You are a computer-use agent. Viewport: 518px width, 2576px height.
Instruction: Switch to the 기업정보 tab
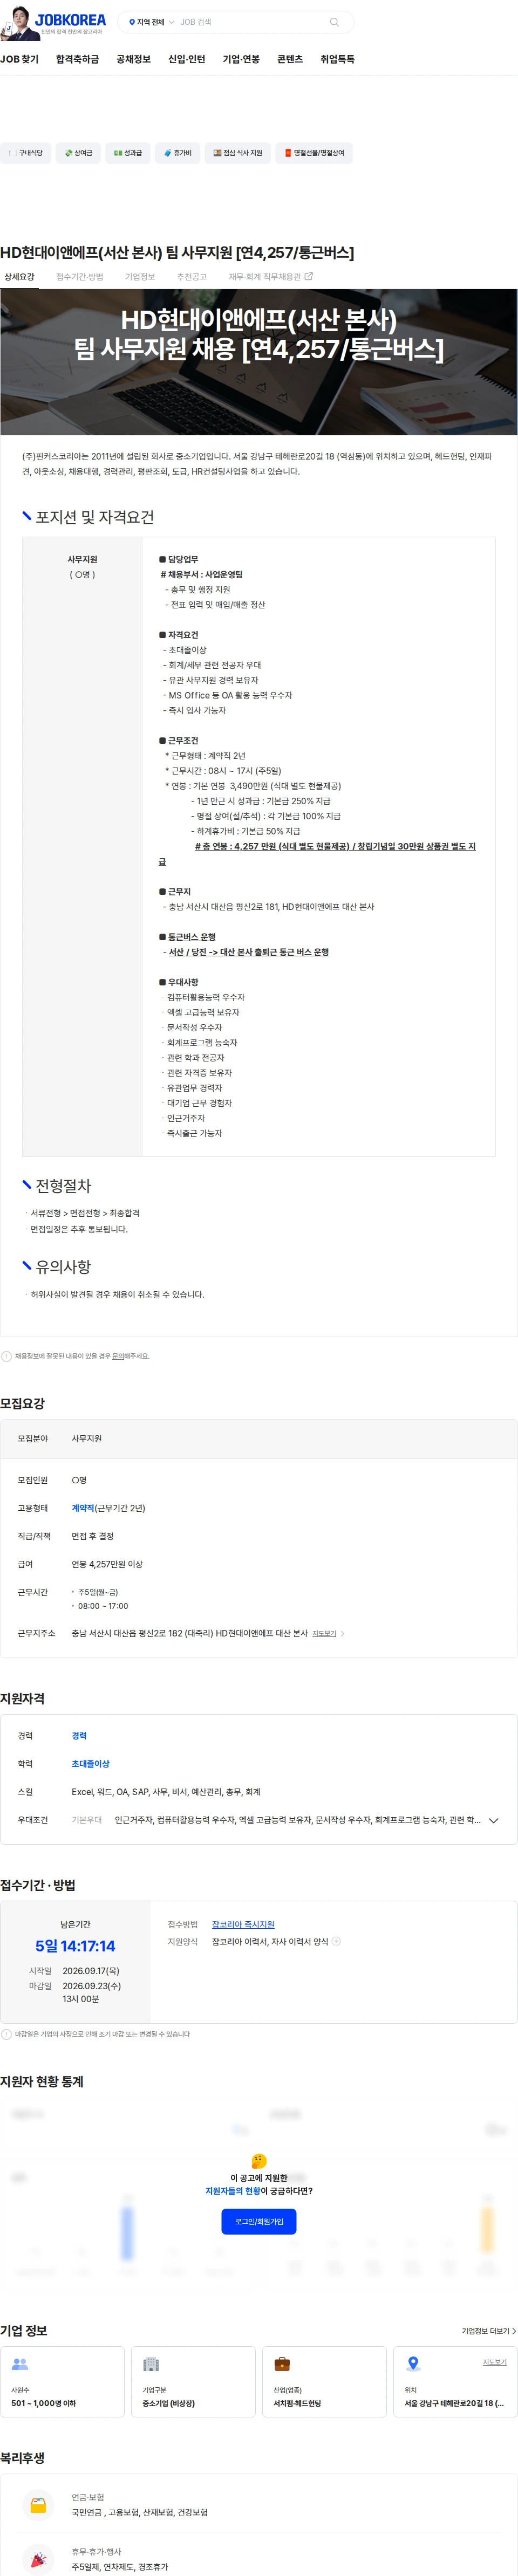pos(140,277)
